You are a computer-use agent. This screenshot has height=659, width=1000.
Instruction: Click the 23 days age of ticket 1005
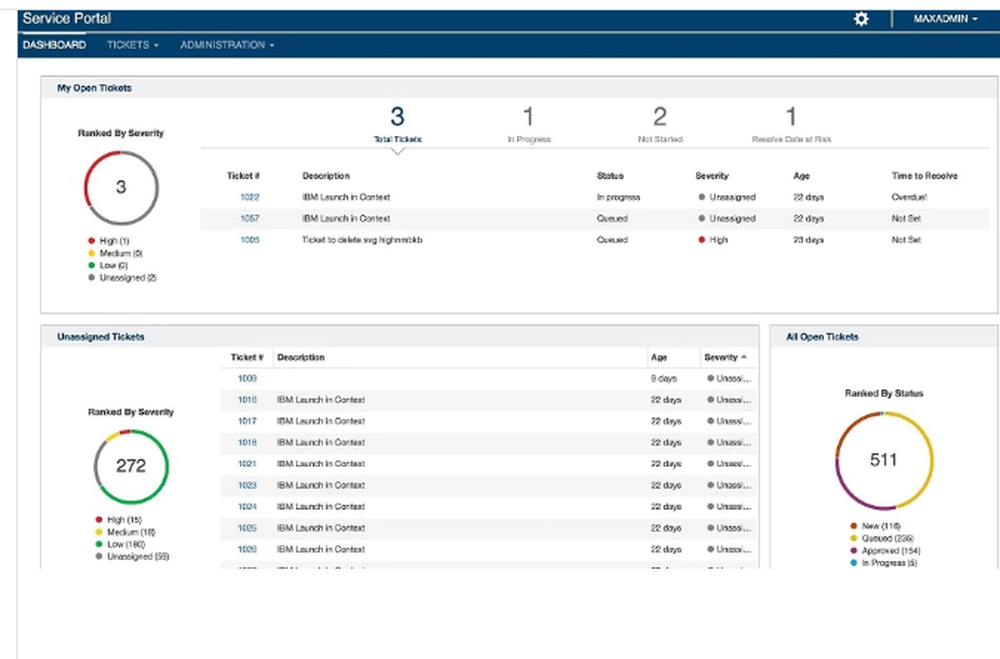pyautogui.click(x=808, y=240)
